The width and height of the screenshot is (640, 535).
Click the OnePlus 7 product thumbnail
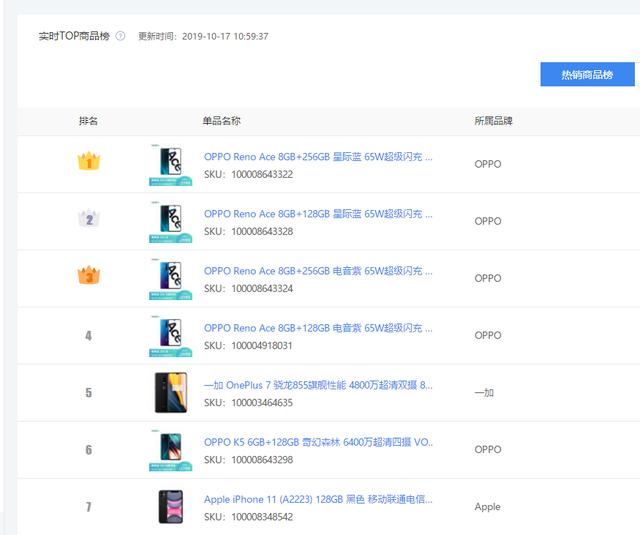[x=170, y=393]
